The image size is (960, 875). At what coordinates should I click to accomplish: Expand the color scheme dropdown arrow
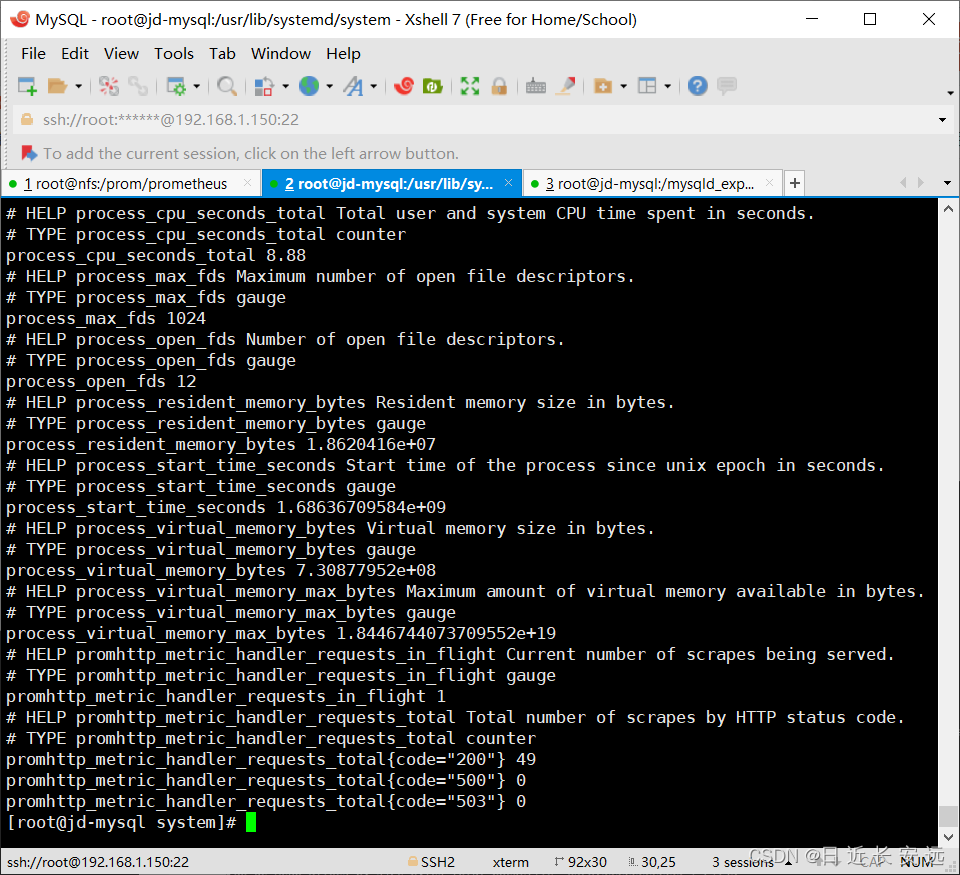(x=285, y=86)
